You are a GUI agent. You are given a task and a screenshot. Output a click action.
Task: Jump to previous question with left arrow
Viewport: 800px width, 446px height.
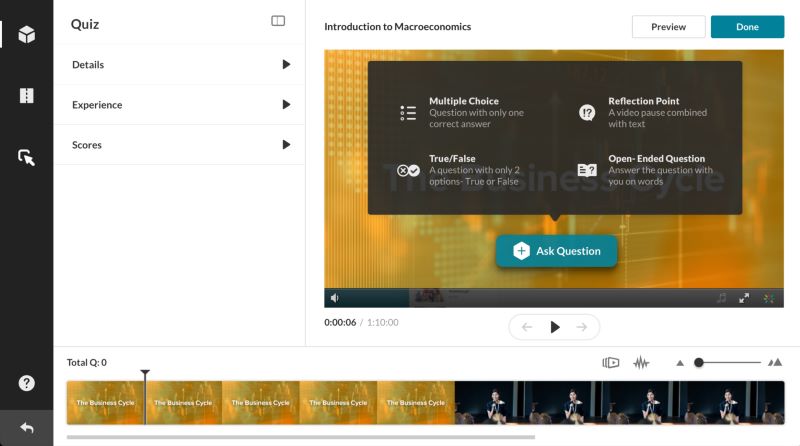click(527, 327)
